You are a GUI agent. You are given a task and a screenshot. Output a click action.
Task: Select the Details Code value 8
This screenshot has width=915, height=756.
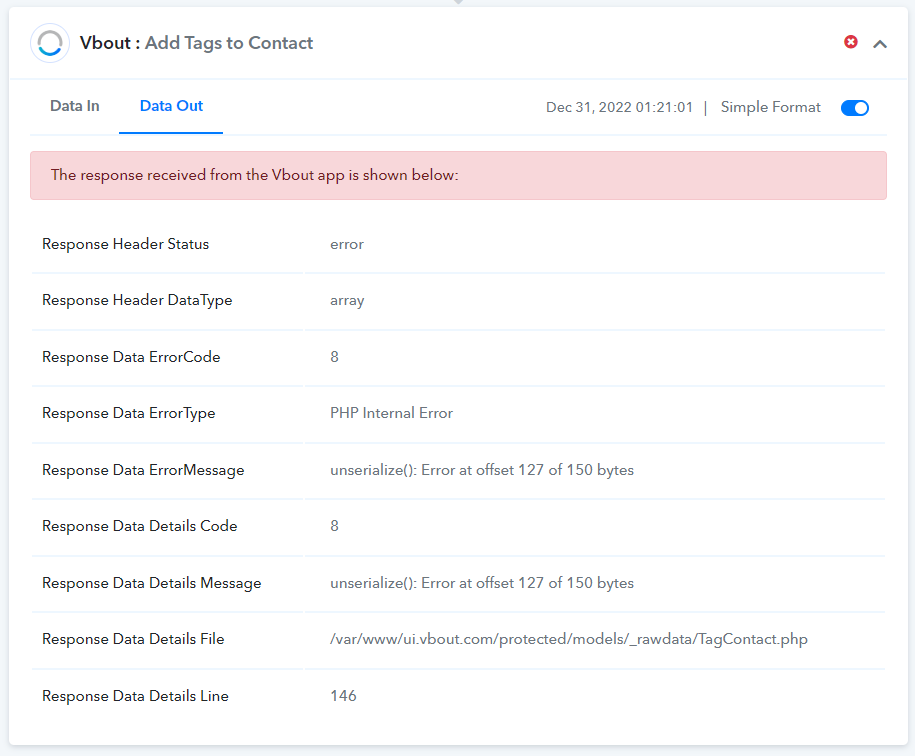334,526
